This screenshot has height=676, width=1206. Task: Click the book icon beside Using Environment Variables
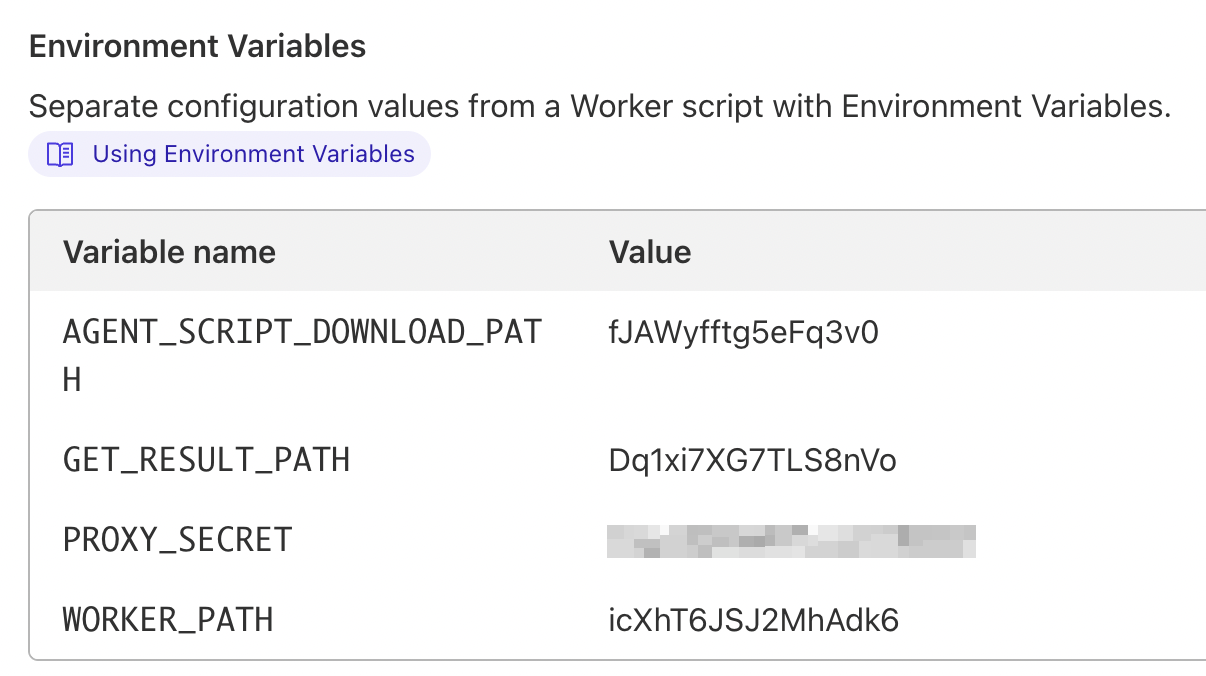[x=60, y=153]
